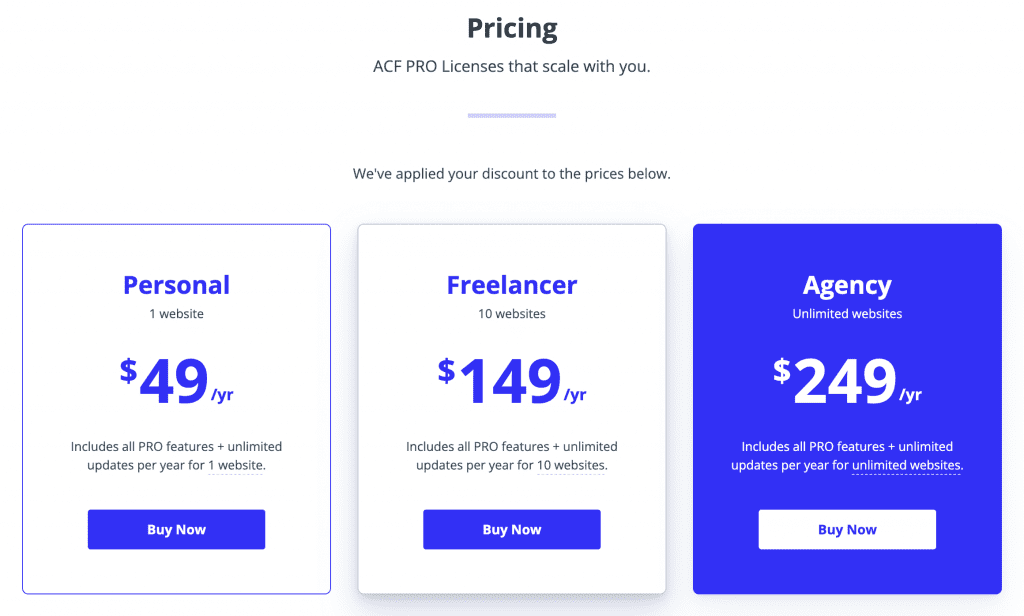Click the Pricing page title
The height and width of the screenshot is (616, 1024).
[512, 28]
